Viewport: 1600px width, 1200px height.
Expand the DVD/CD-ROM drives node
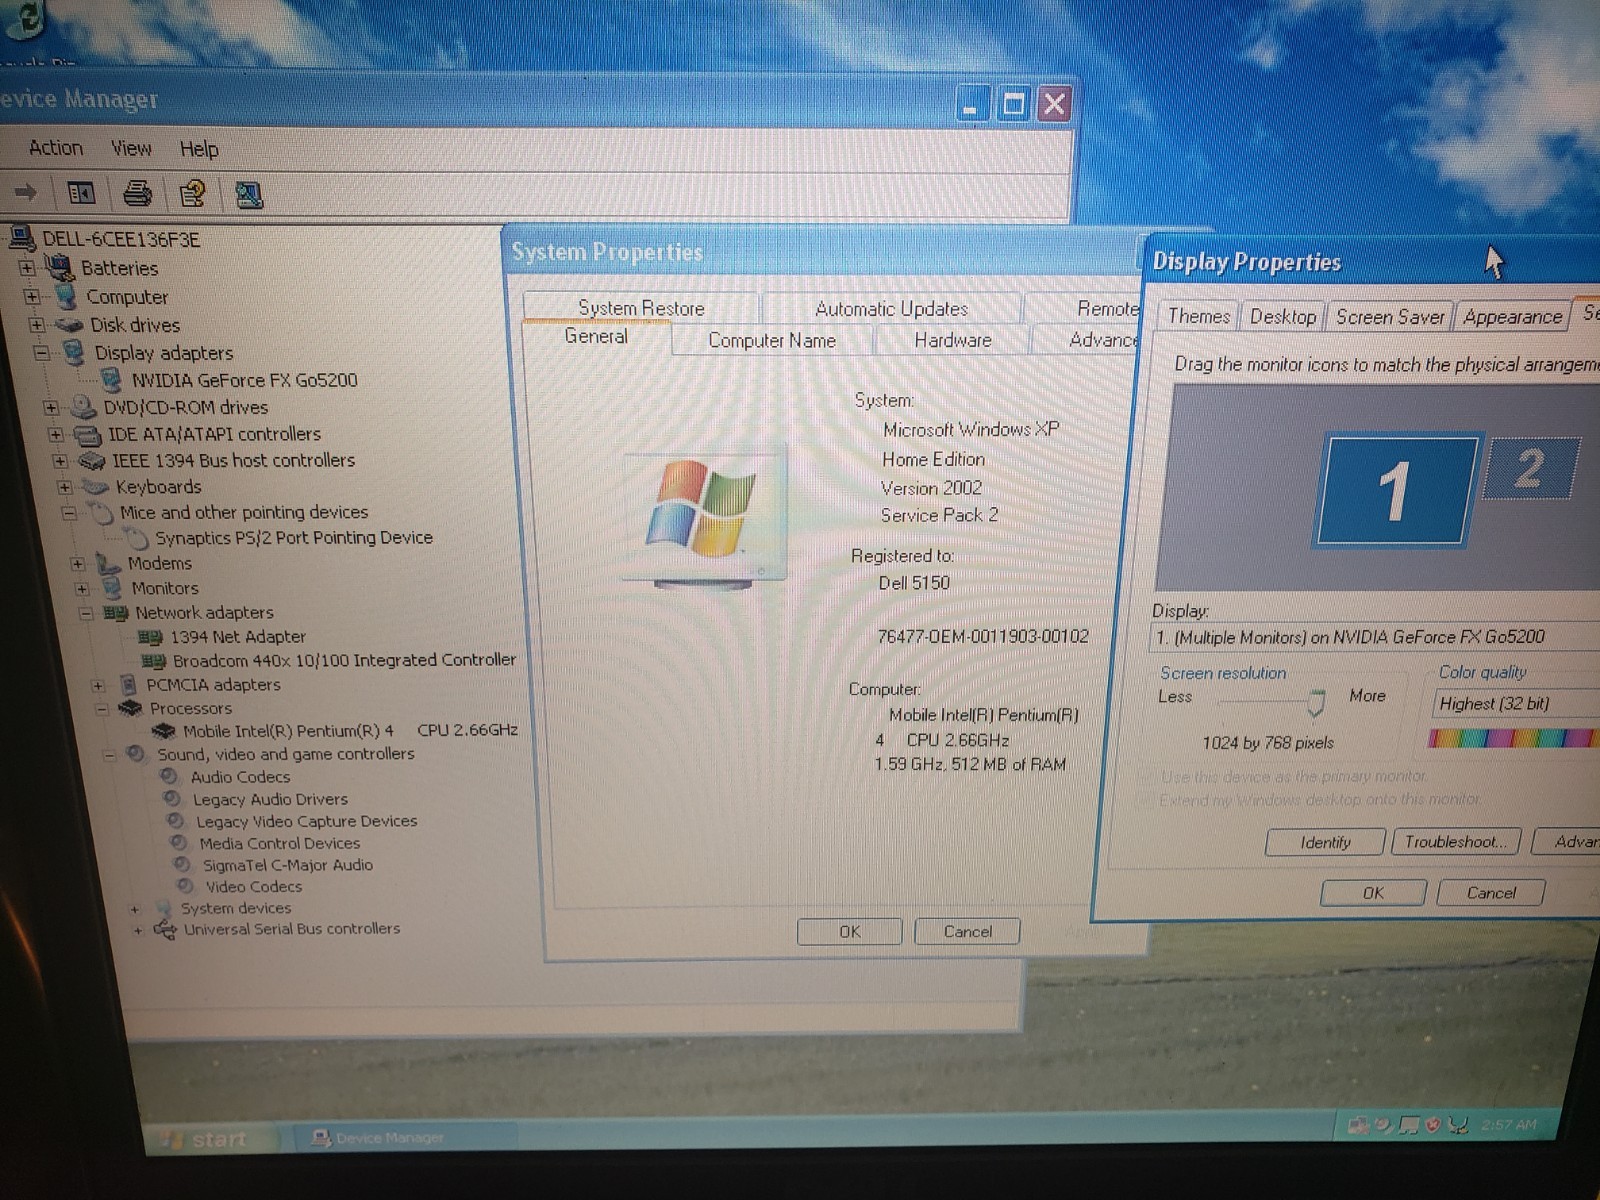pos(51,407)
